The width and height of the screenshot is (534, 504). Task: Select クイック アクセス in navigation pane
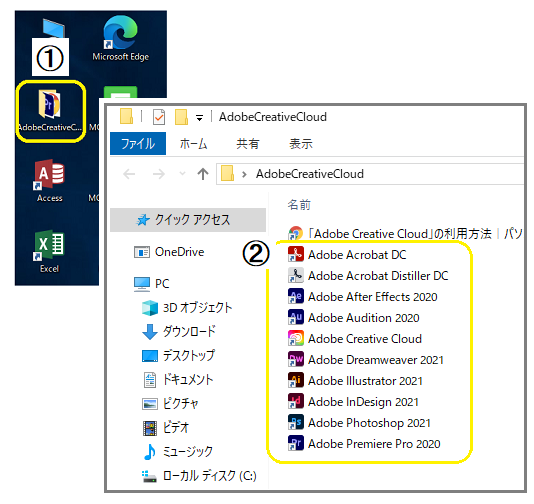click(188, 220)
